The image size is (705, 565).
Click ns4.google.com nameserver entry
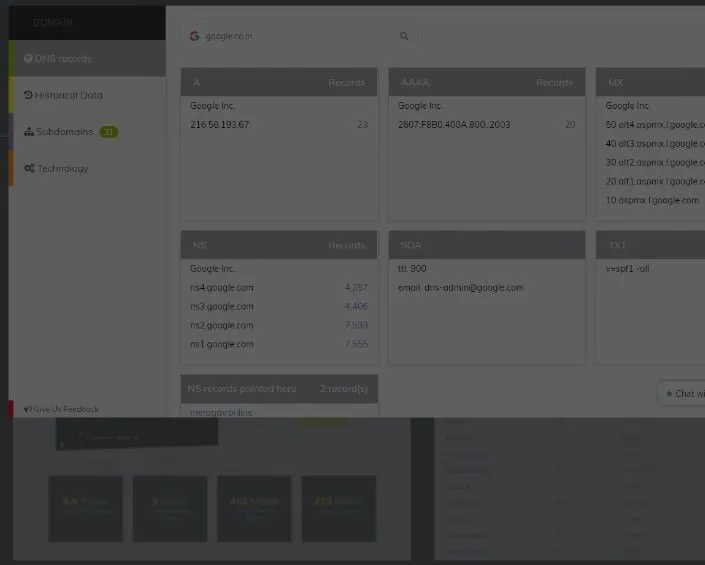(x=222, y=288)
